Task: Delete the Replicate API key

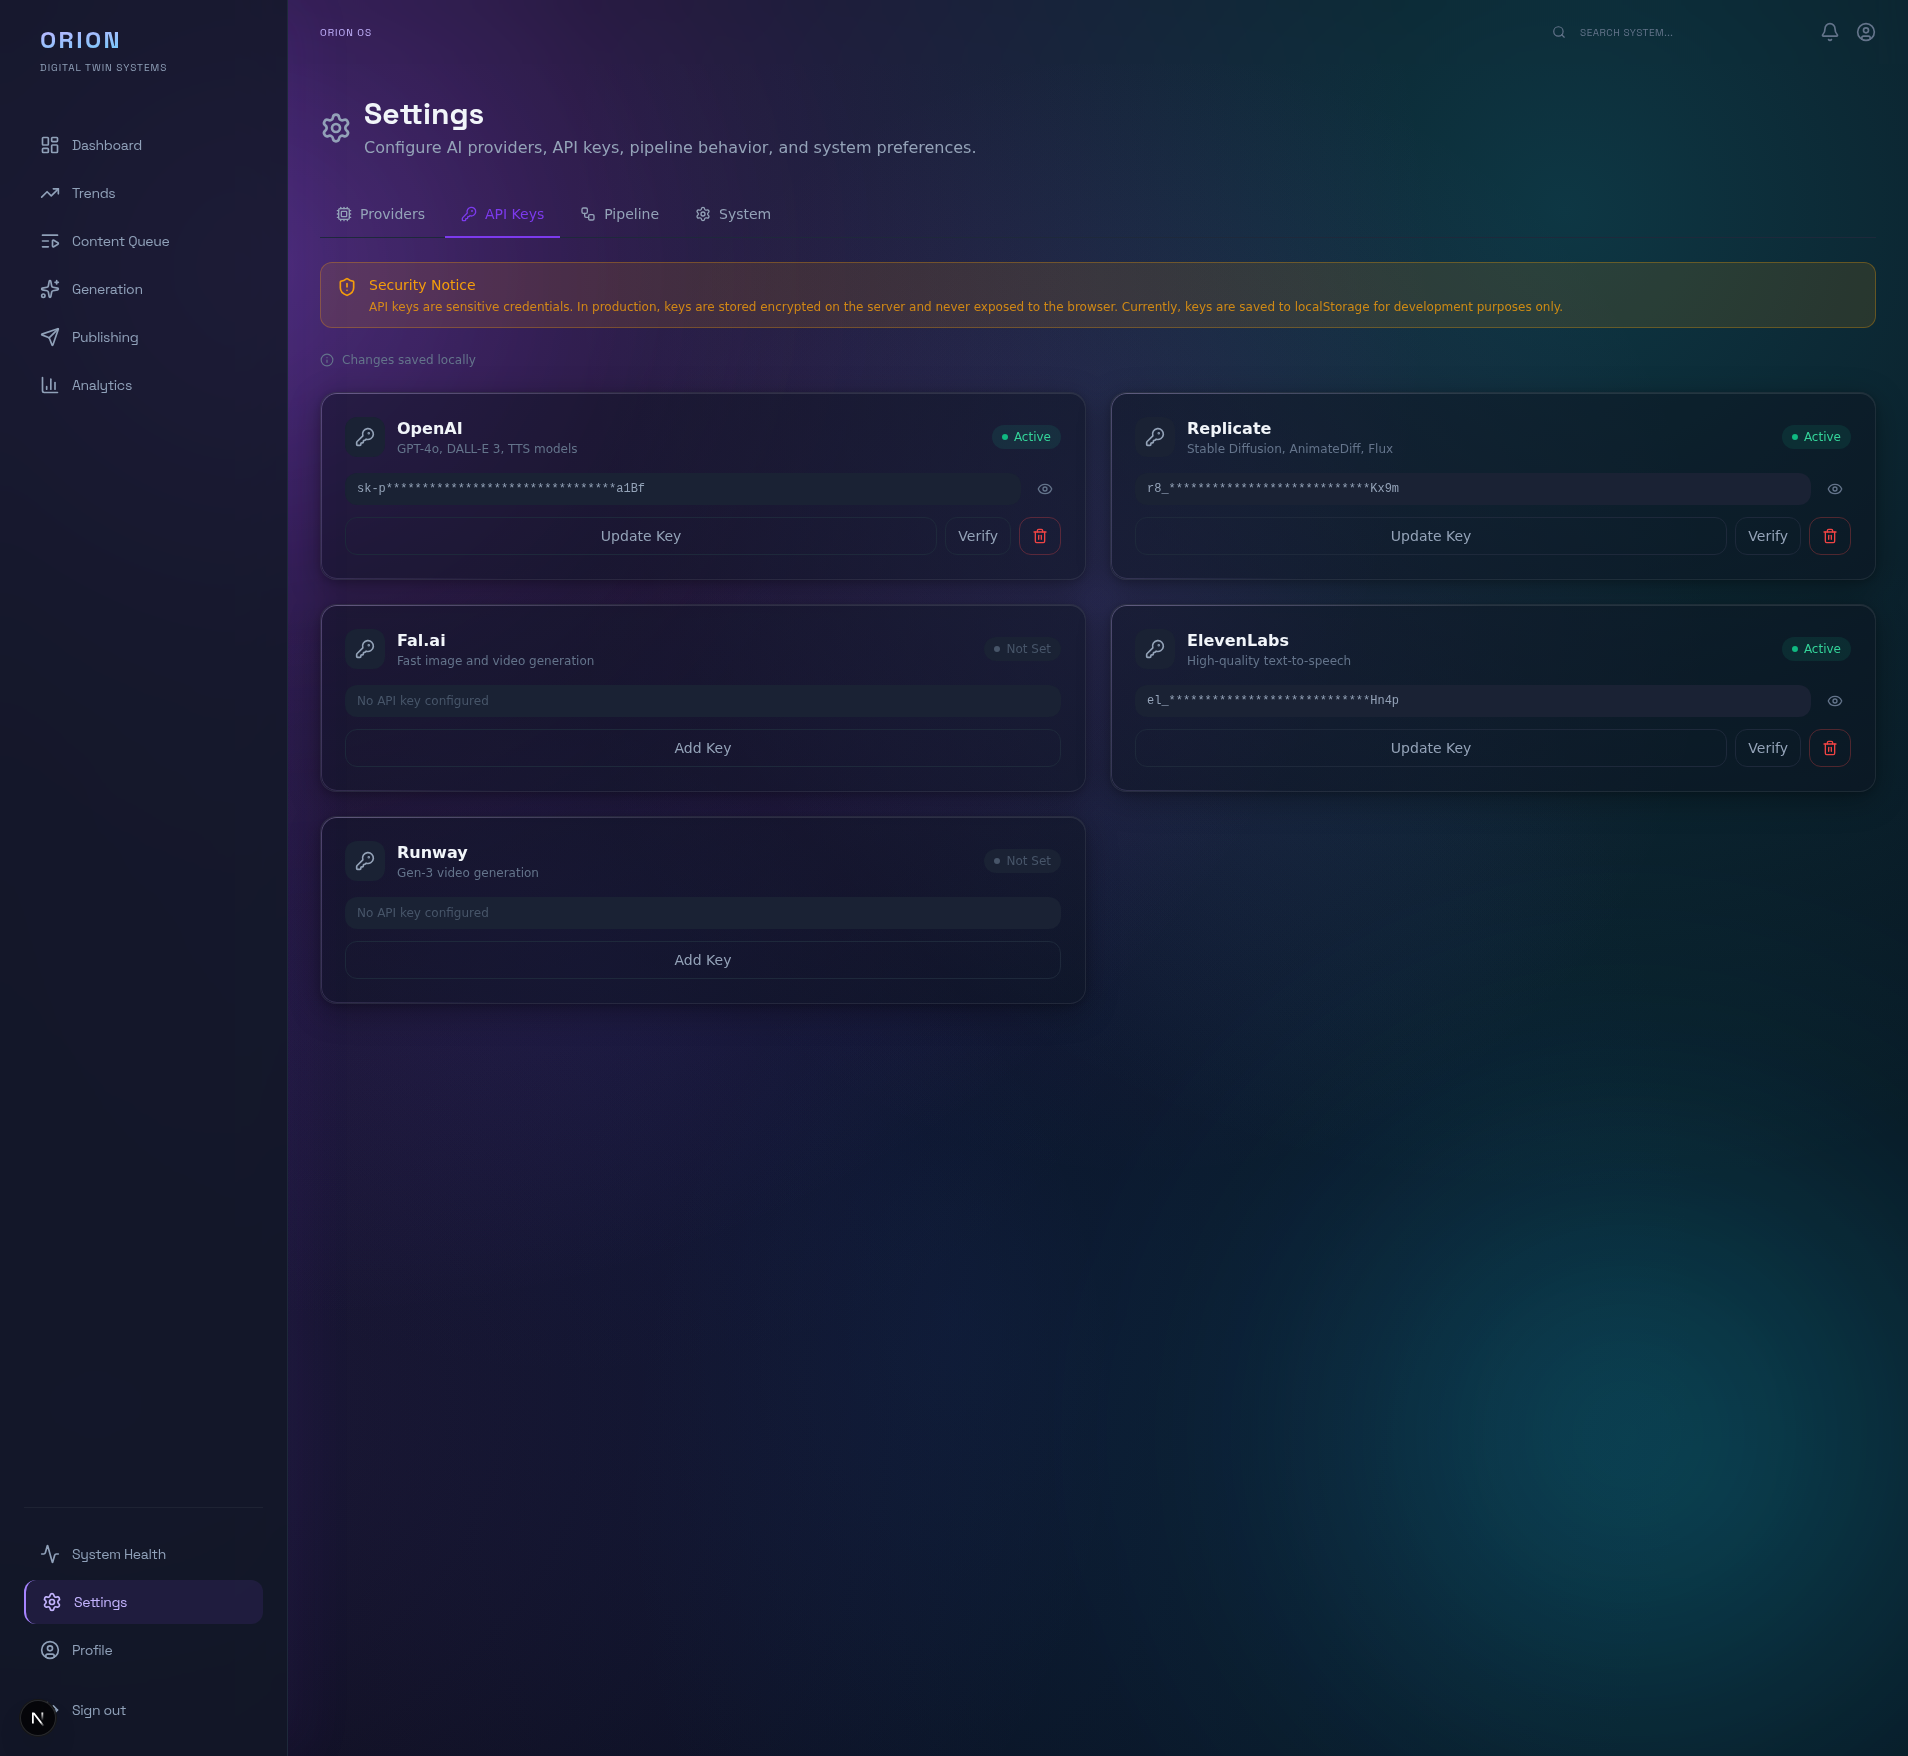Action: (1830, 536)
